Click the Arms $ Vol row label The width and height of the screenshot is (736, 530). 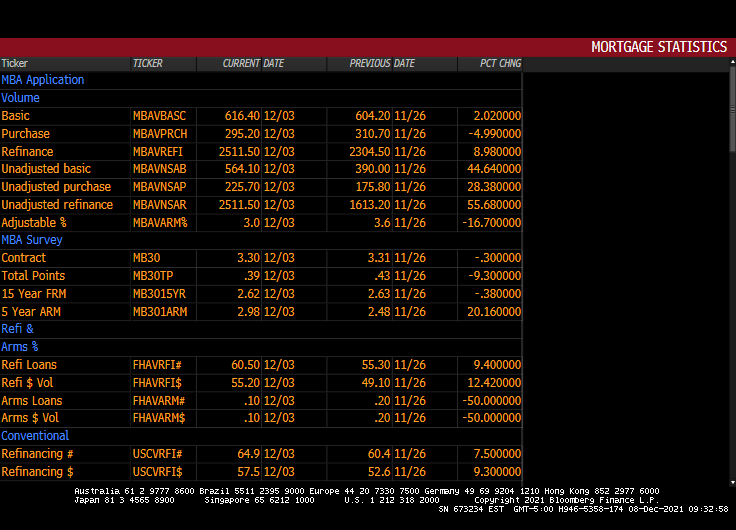(x=30, y=418)
